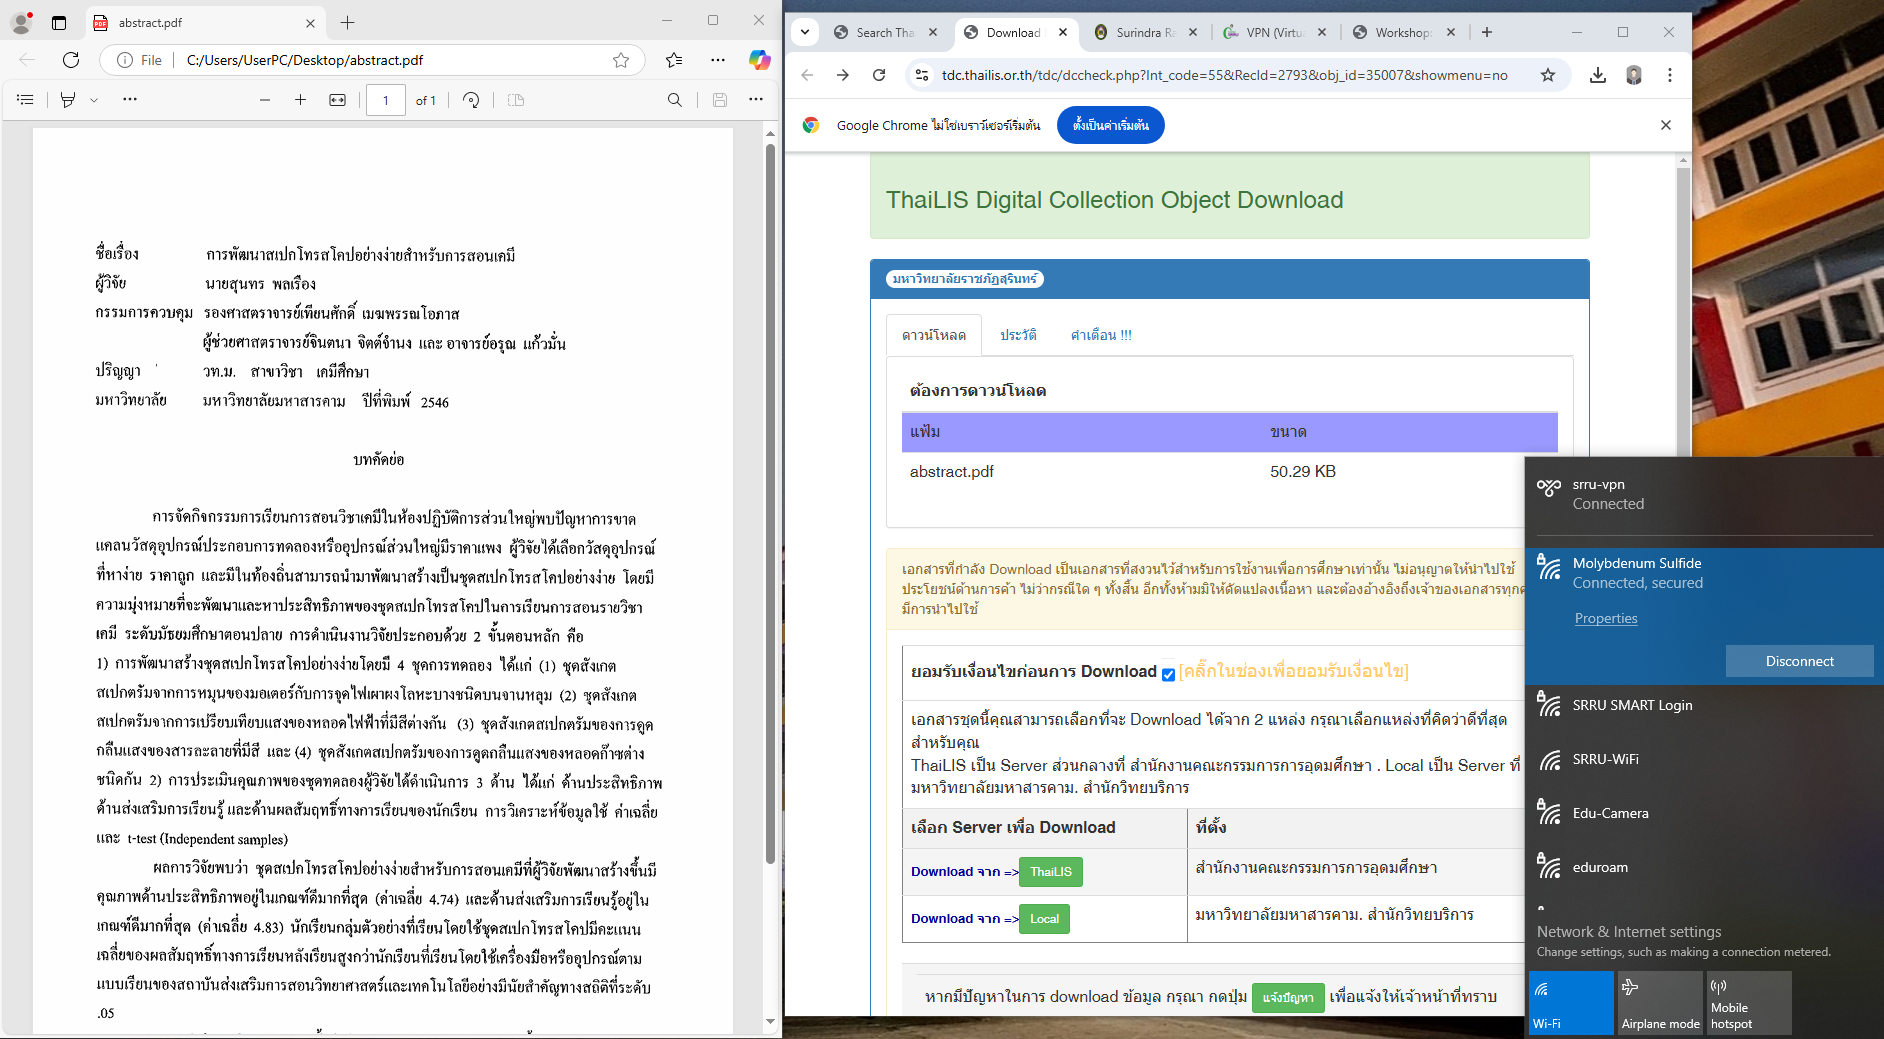
Task: Switch to the Workshop tab in Chrome
Action: pyautogui.click(x=1404, y=32)
